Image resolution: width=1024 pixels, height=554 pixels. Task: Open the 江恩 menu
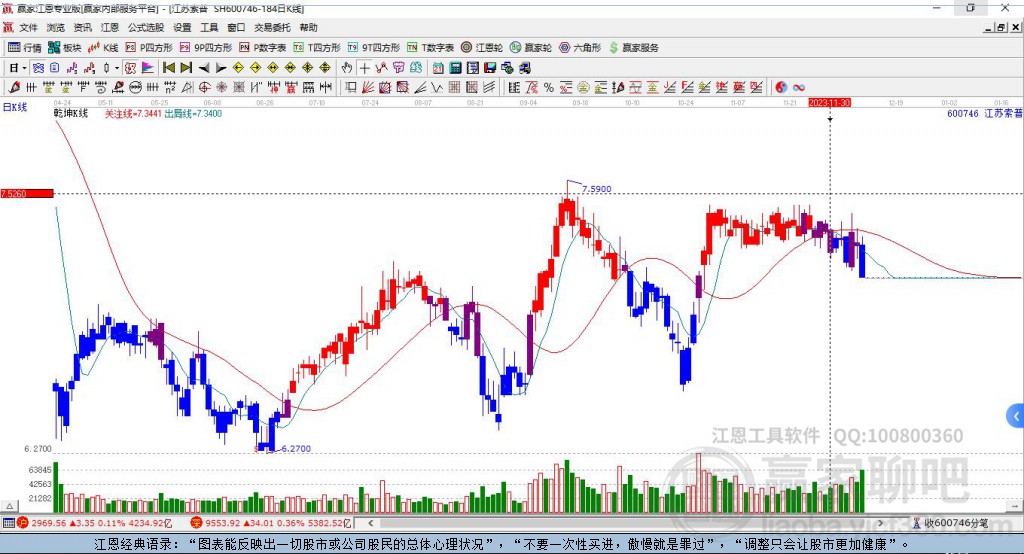(110, 27)
